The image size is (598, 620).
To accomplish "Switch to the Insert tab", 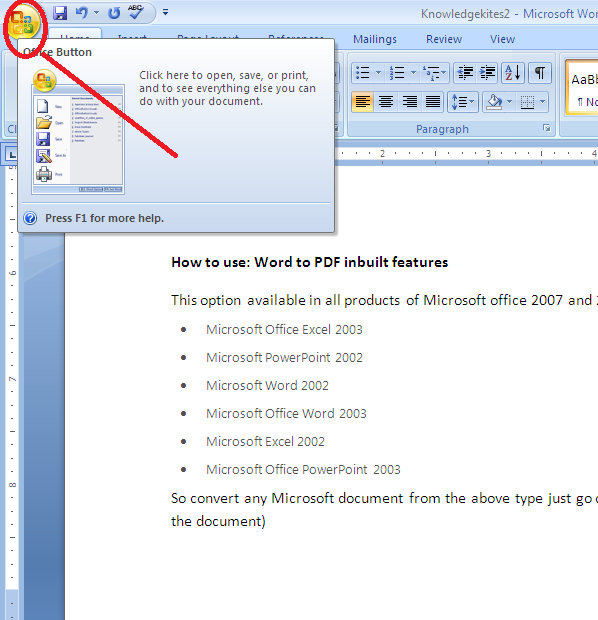I will click(x=132, y=36).
